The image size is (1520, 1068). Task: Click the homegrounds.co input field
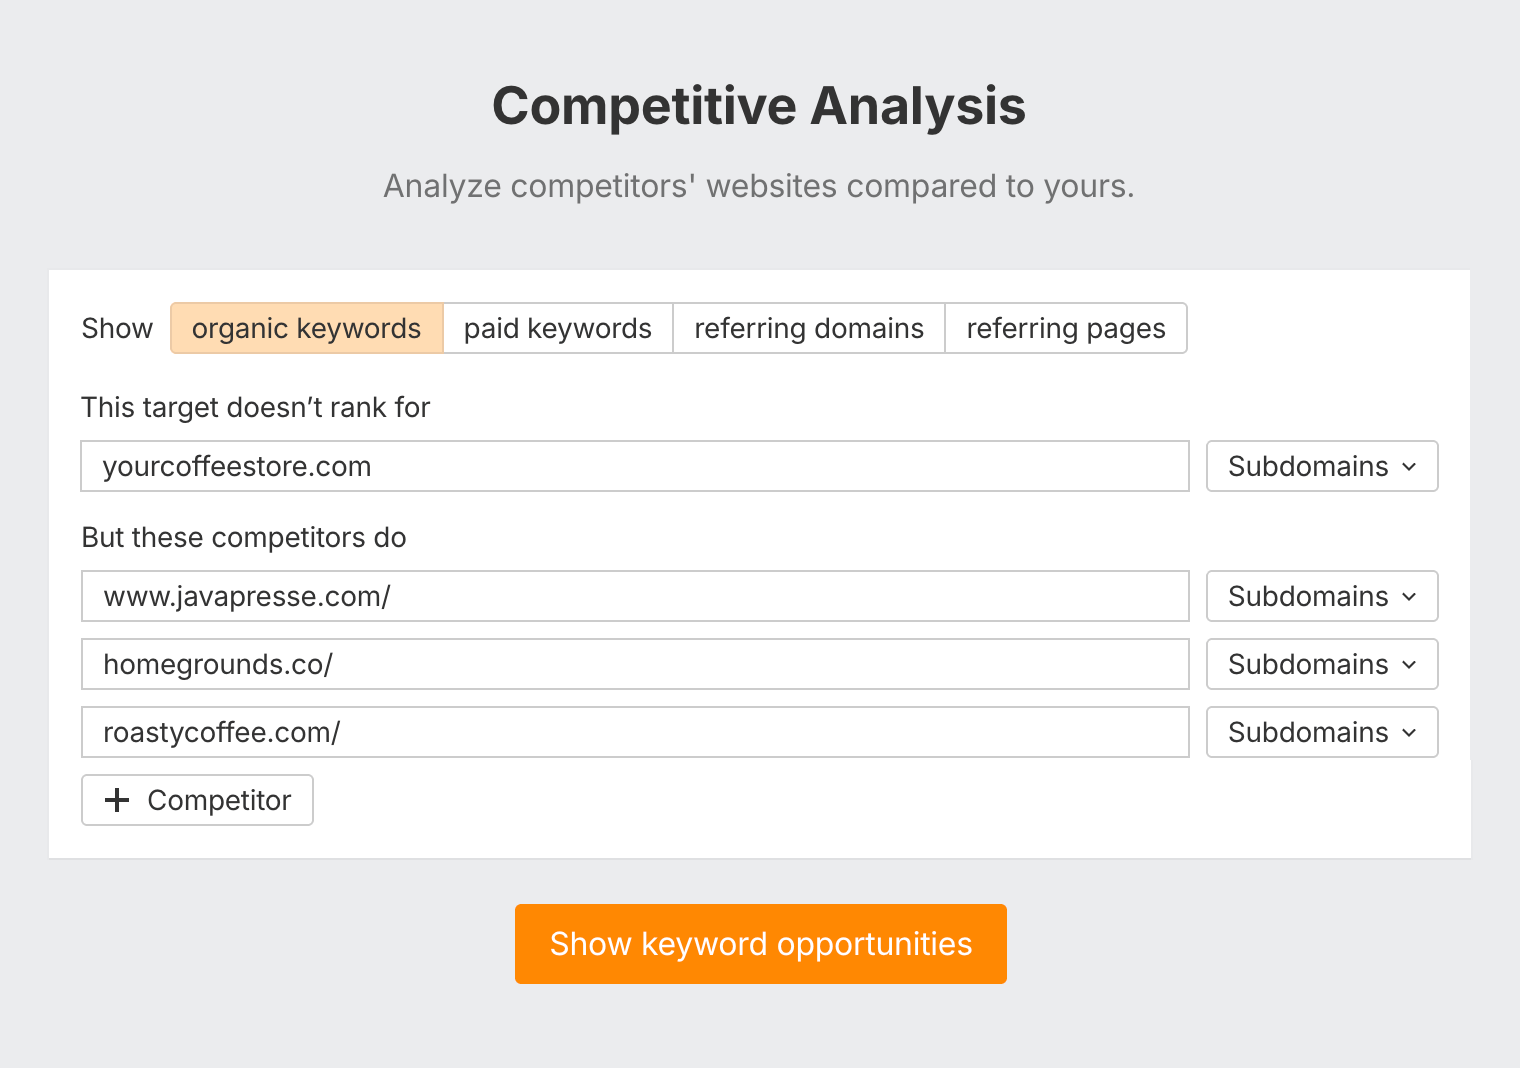coord(634,664)
